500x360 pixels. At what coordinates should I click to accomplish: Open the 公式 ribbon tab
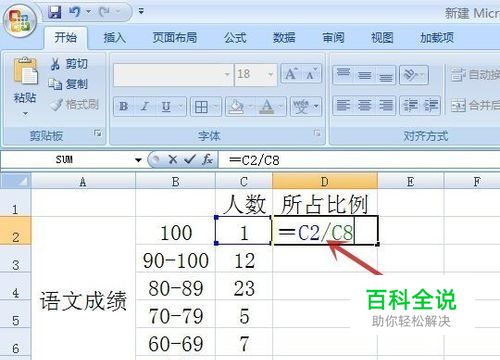[235, 37]
